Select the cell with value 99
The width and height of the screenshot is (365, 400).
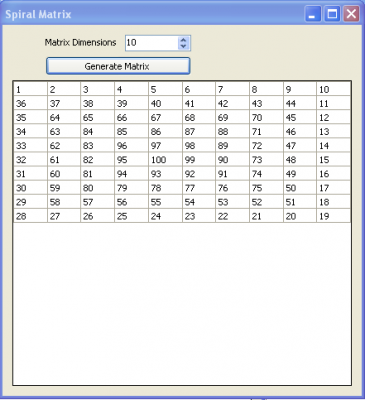click(x=199, y=160)
